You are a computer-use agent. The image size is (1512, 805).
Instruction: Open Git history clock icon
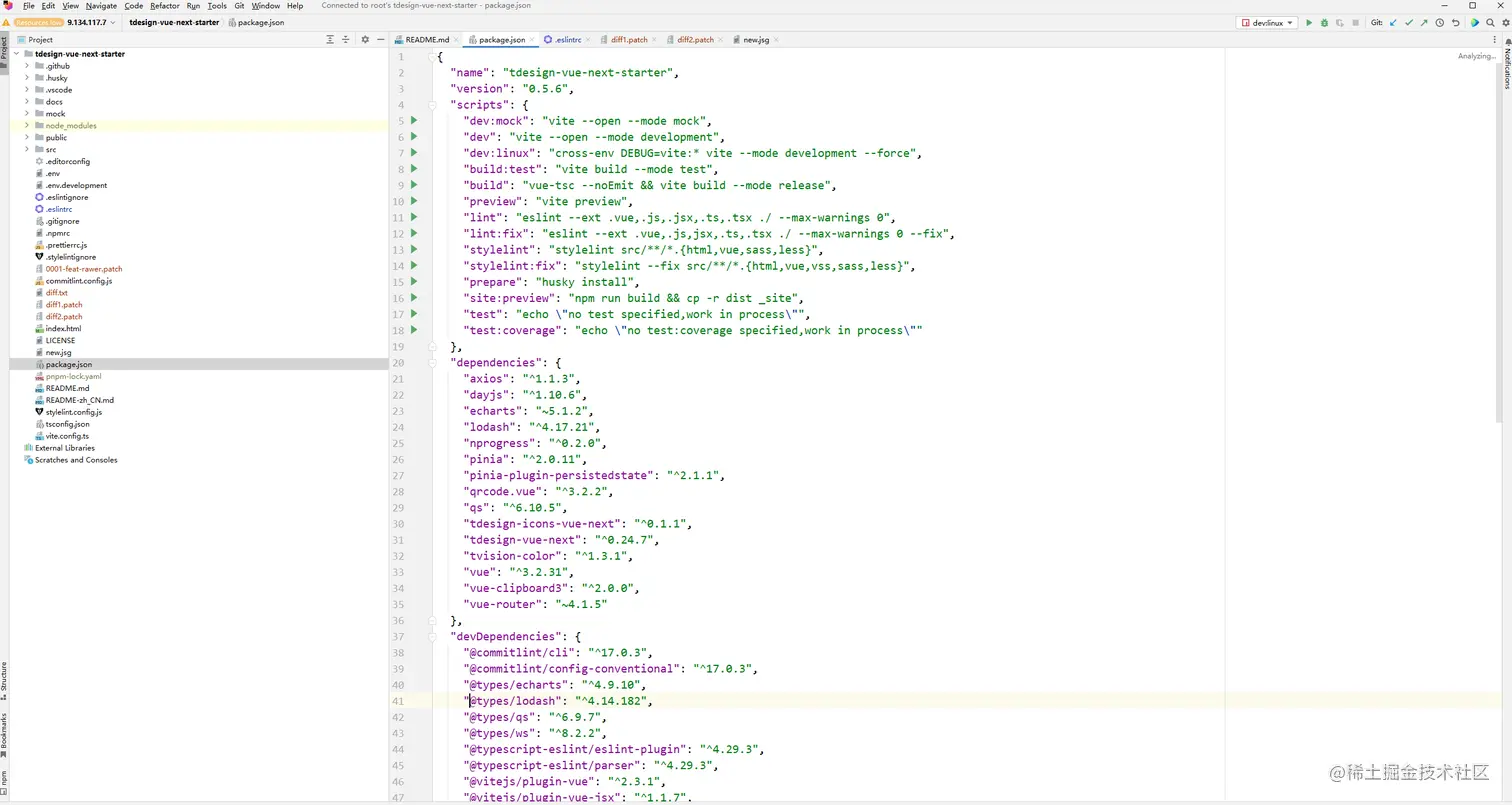coord(1440,22)
